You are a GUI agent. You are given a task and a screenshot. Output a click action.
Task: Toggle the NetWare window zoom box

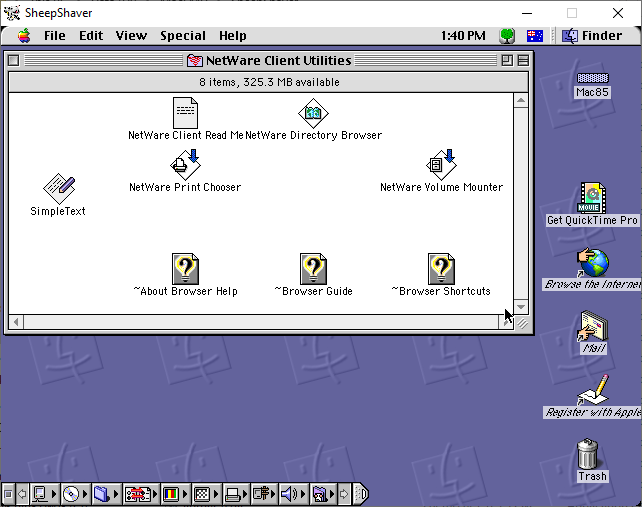[x=507, y=61]
